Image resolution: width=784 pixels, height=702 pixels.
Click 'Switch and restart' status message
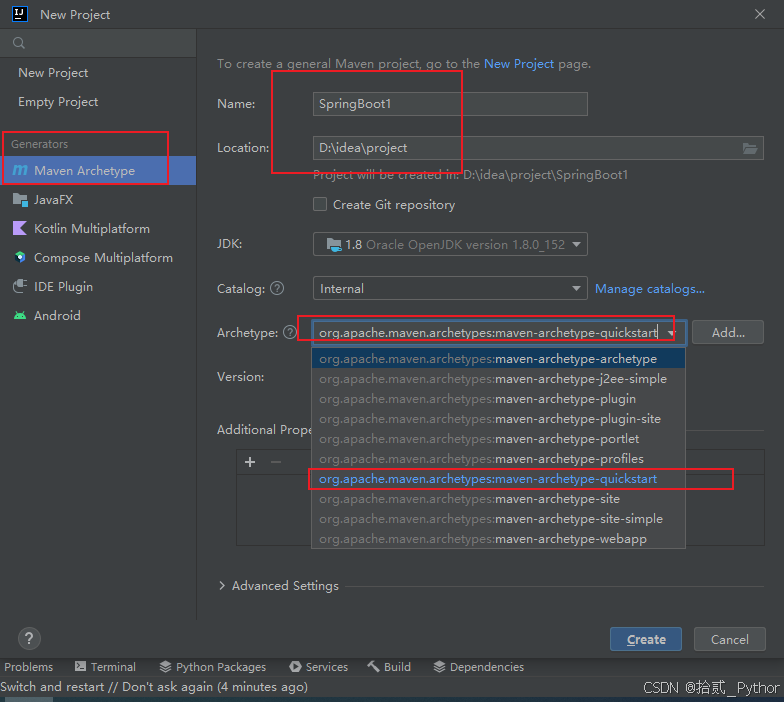click(154, 687)
